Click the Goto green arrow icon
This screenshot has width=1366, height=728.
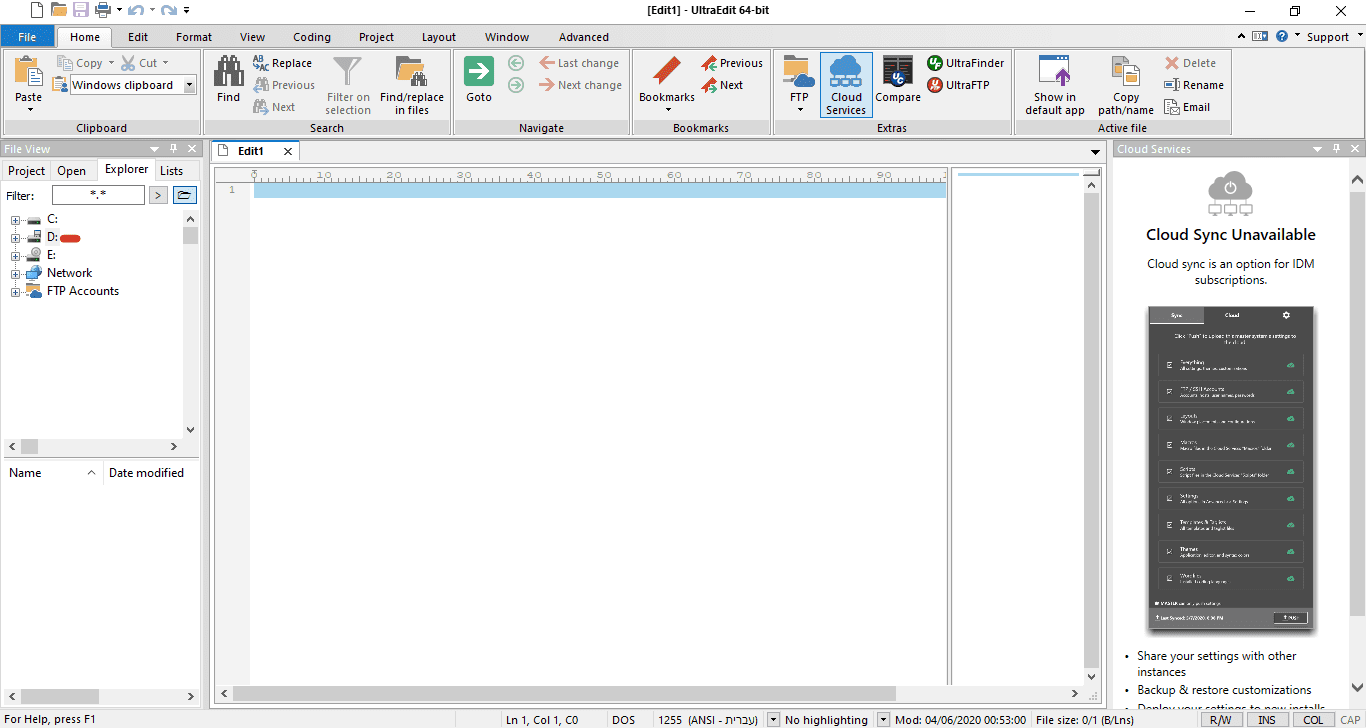pyautogui.click(x=479, y=71)
